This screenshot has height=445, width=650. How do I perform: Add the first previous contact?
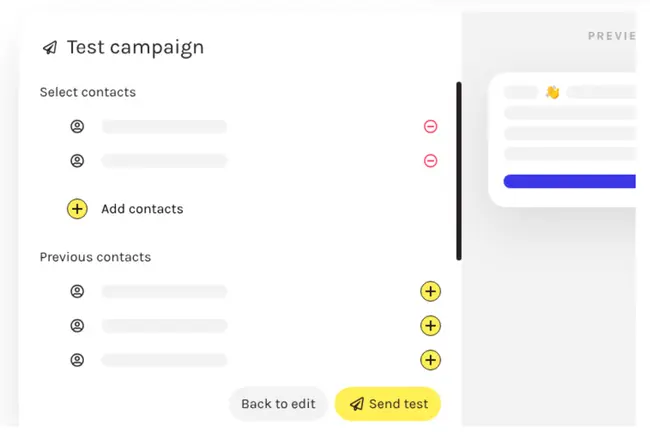[430, 292]
